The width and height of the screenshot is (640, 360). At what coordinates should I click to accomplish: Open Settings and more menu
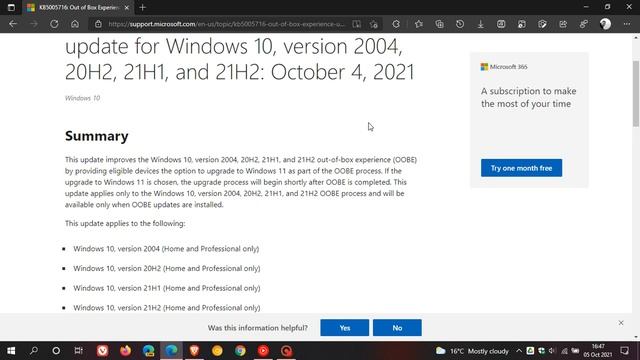tap(627, 24)
